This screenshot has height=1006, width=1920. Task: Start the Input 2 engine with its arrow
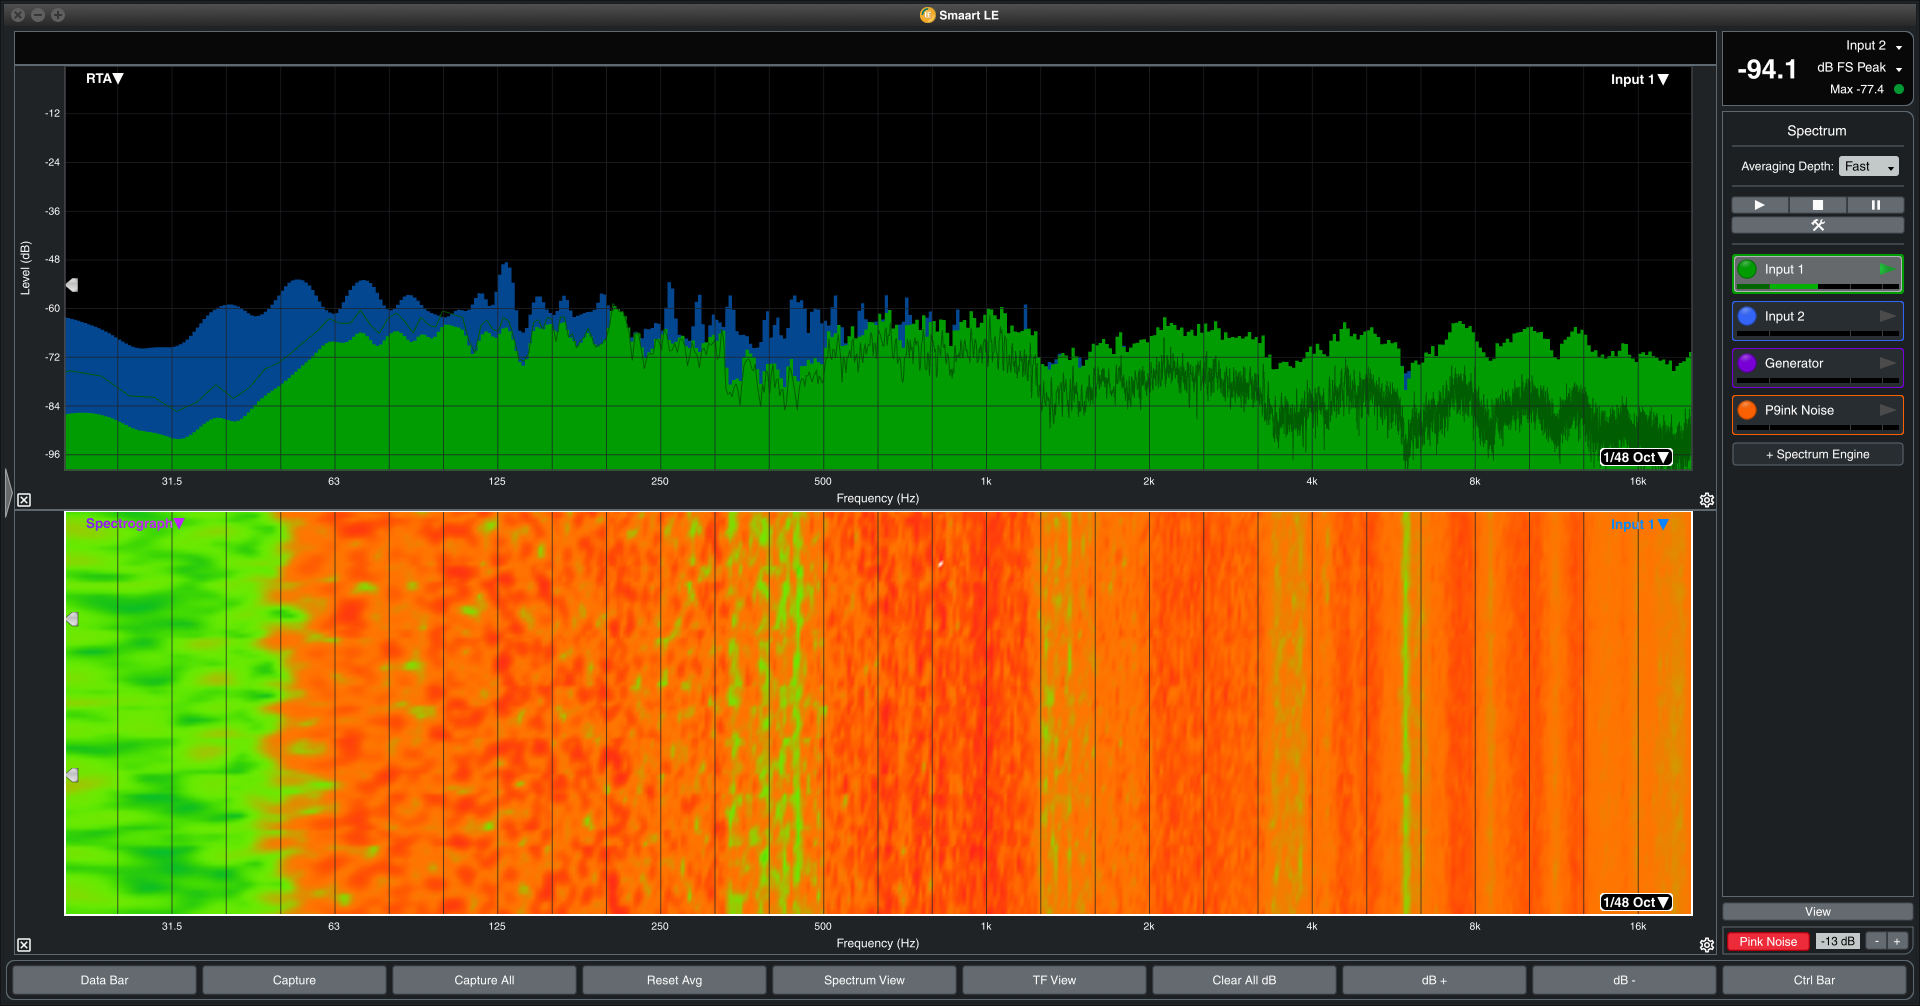1887,316
